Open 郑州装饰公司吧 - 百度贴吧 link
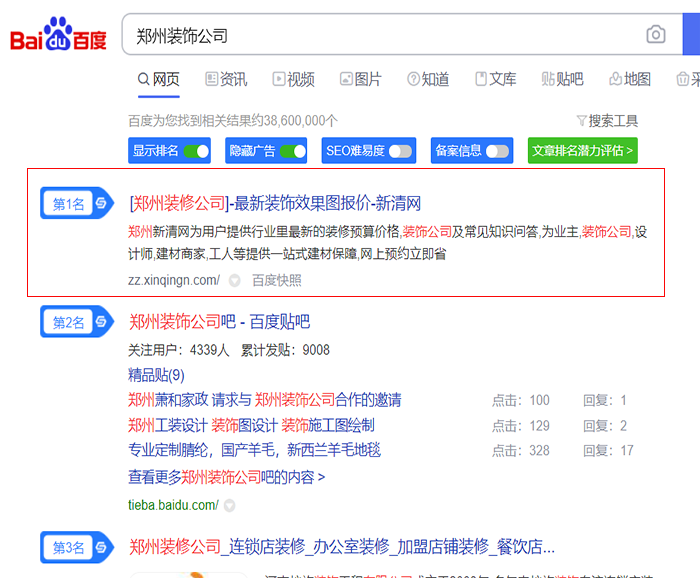Viewport: 700px width, 578px height. point(219,322)
